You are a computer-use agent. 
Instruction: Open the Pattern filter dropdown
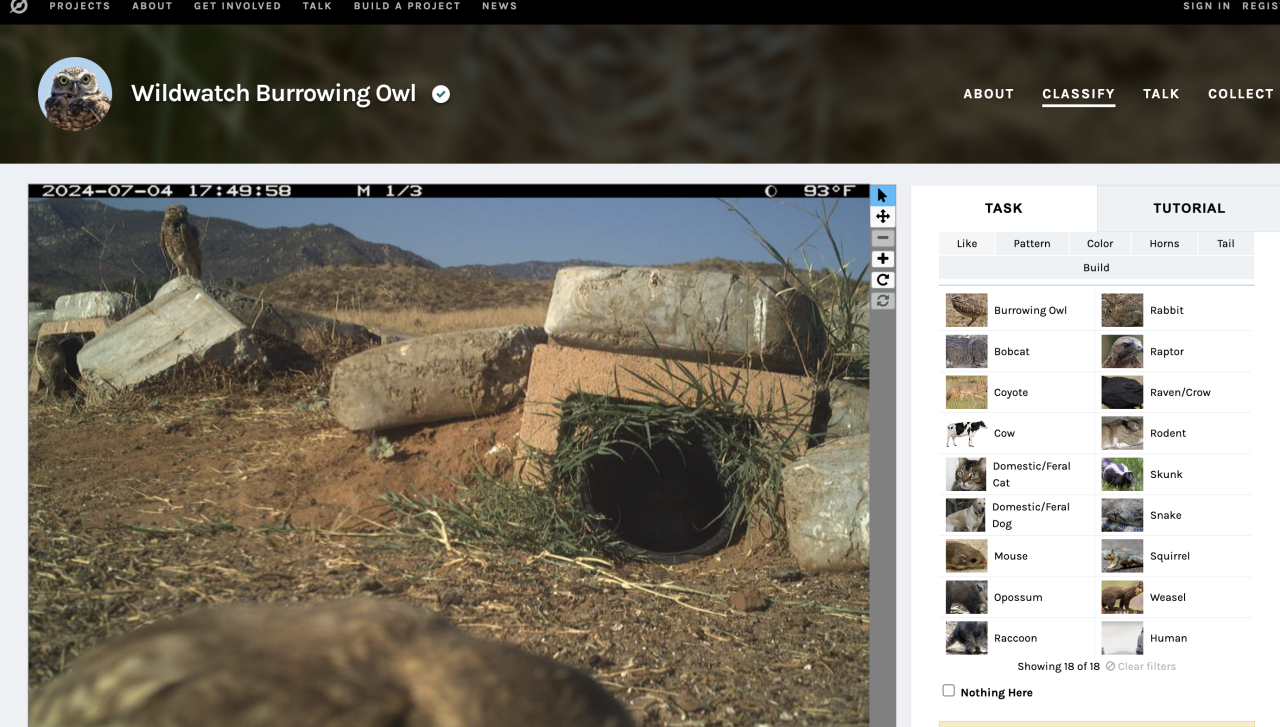pos(1031,243)
